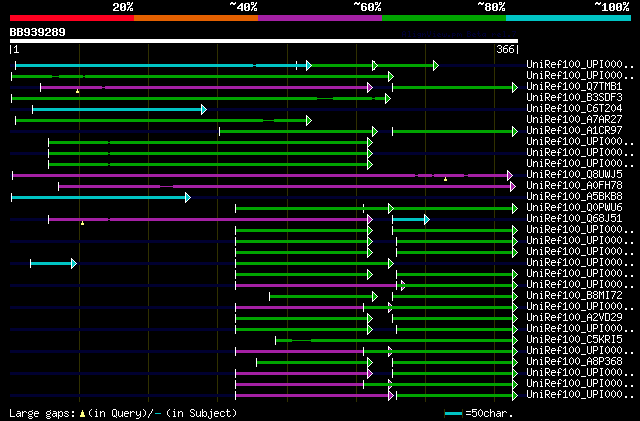Image resolution: width=640 pixels, height=421 pixels.
Task: Click the ~100% legend percentage text
Action: coord(611,7)
